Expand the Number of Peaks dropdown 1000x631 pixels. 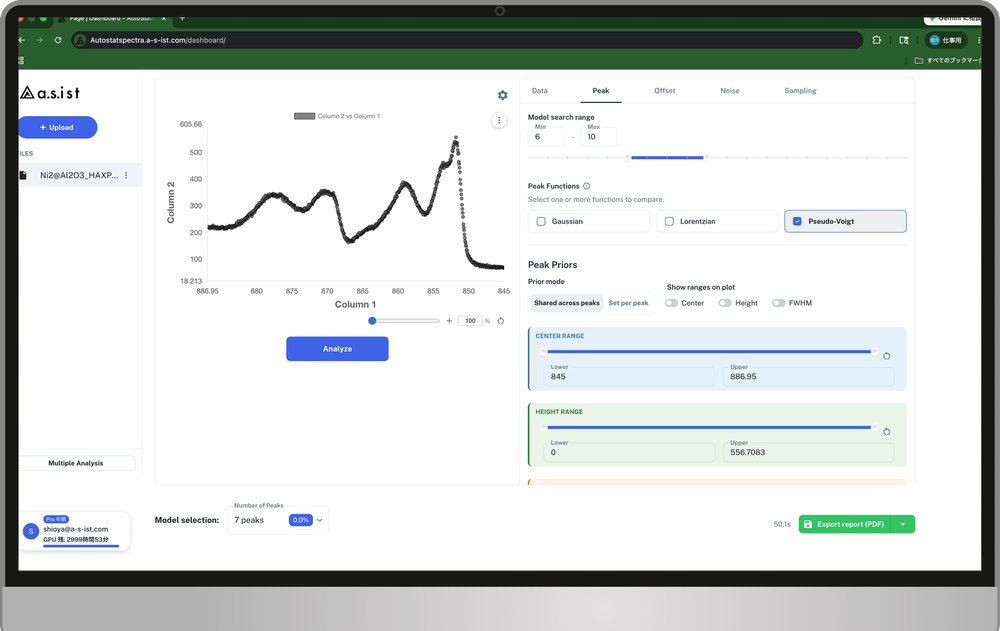tap(320, 520)
